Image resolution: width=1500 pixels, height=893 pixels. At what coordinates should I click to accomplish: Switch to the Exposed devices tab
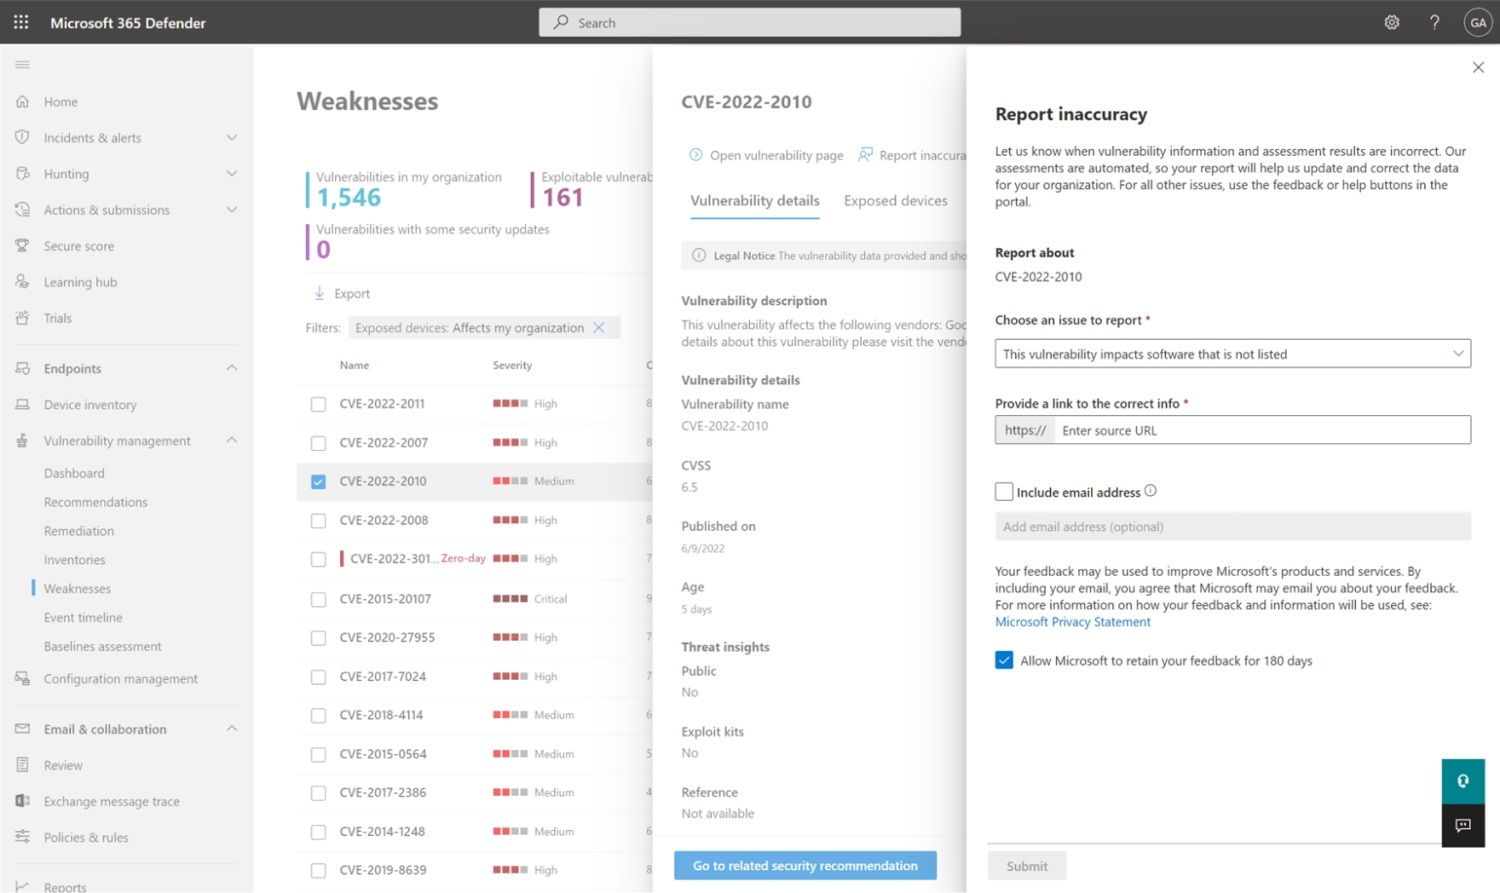pos(895,201)
